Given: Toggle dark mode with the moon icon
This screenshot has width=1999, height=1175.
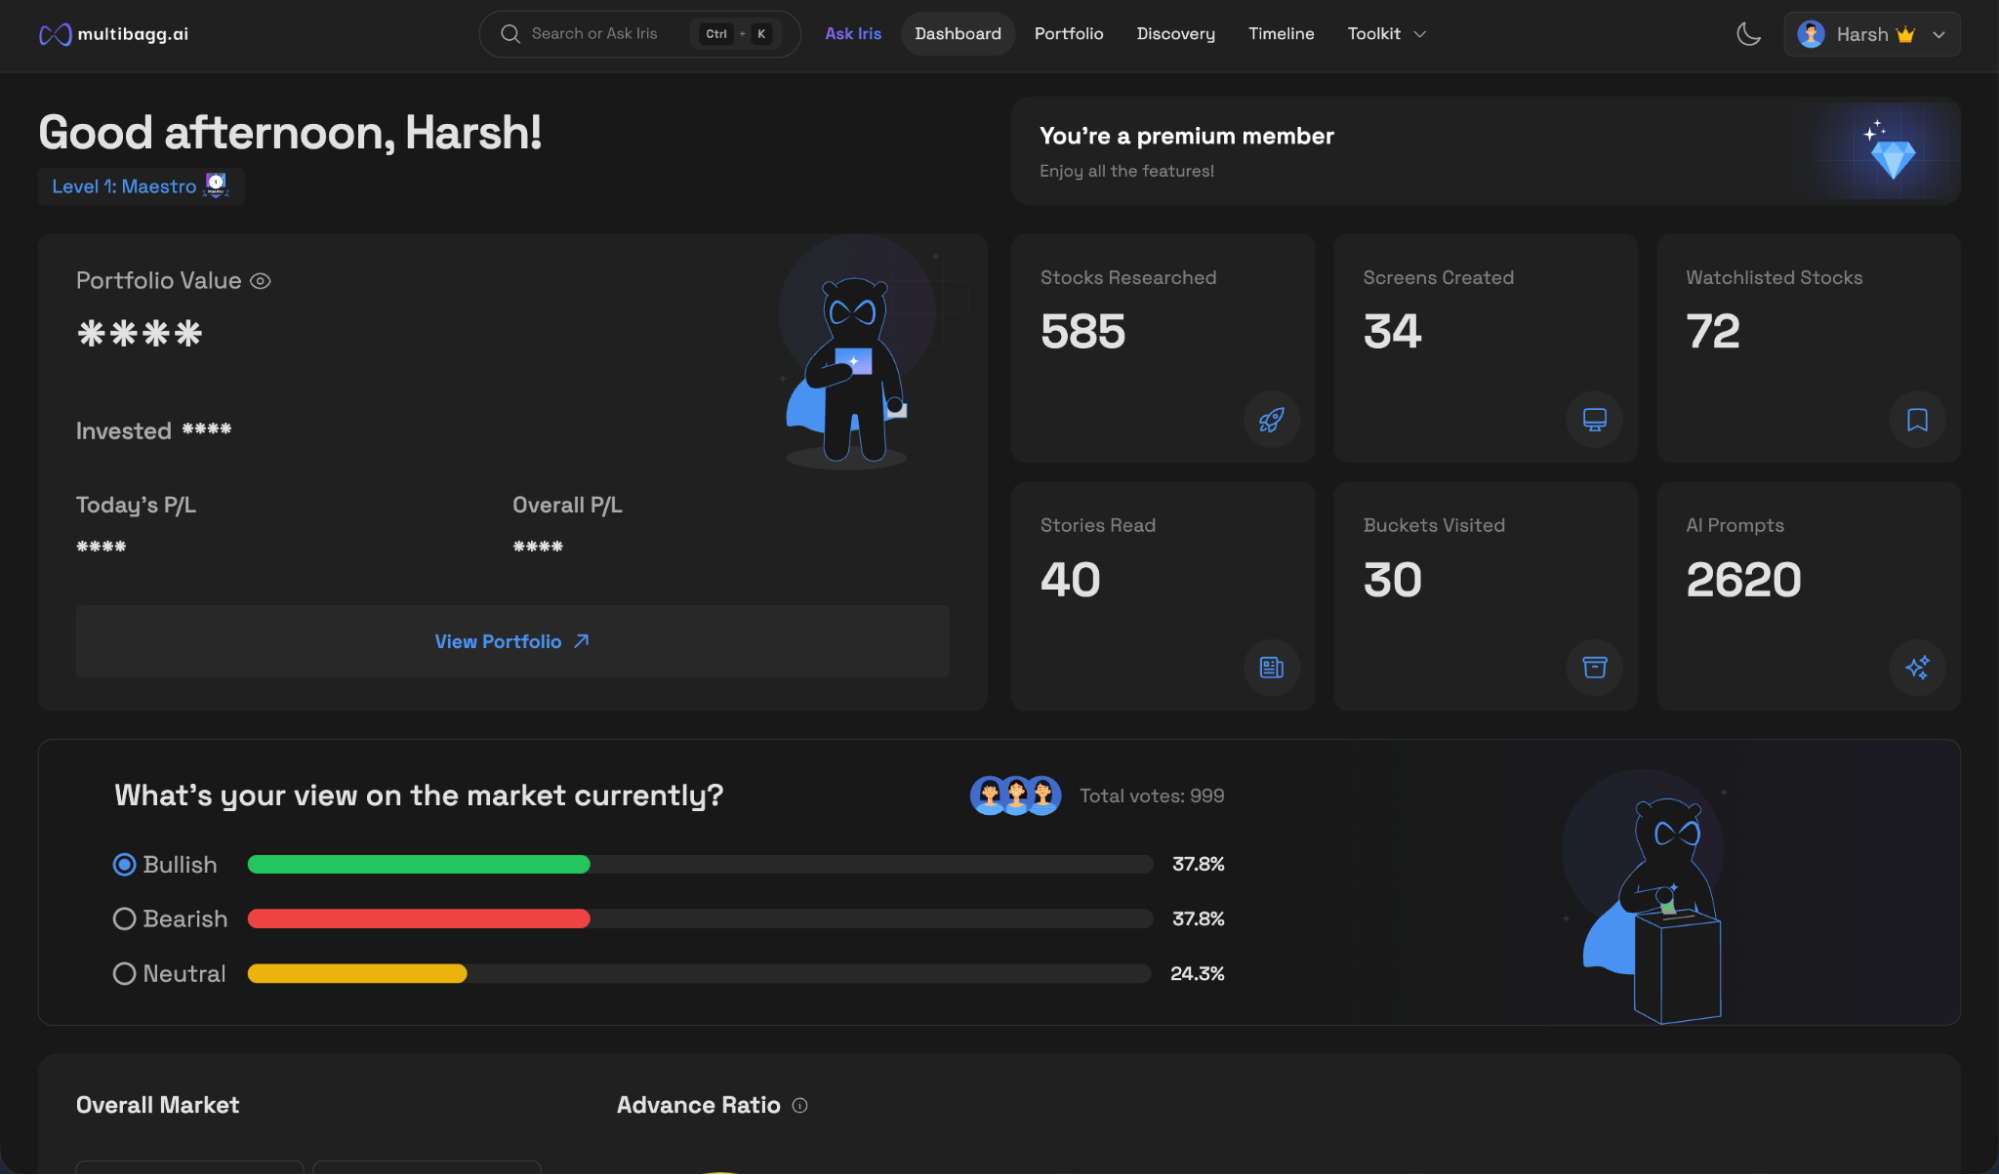Looking at the screenshot, I should pos(1748,34).
